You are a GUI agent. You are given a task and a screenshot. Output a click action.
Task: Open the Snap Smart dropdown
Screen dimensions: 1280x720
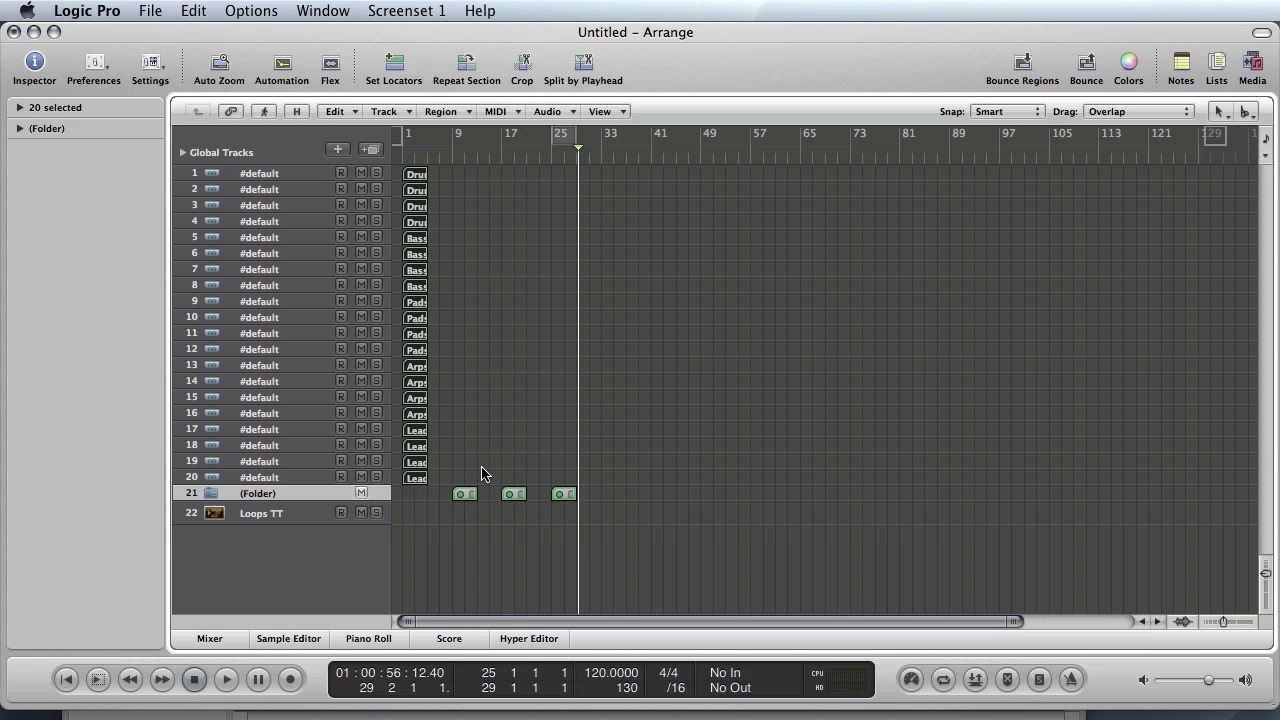coord(1007,111)
